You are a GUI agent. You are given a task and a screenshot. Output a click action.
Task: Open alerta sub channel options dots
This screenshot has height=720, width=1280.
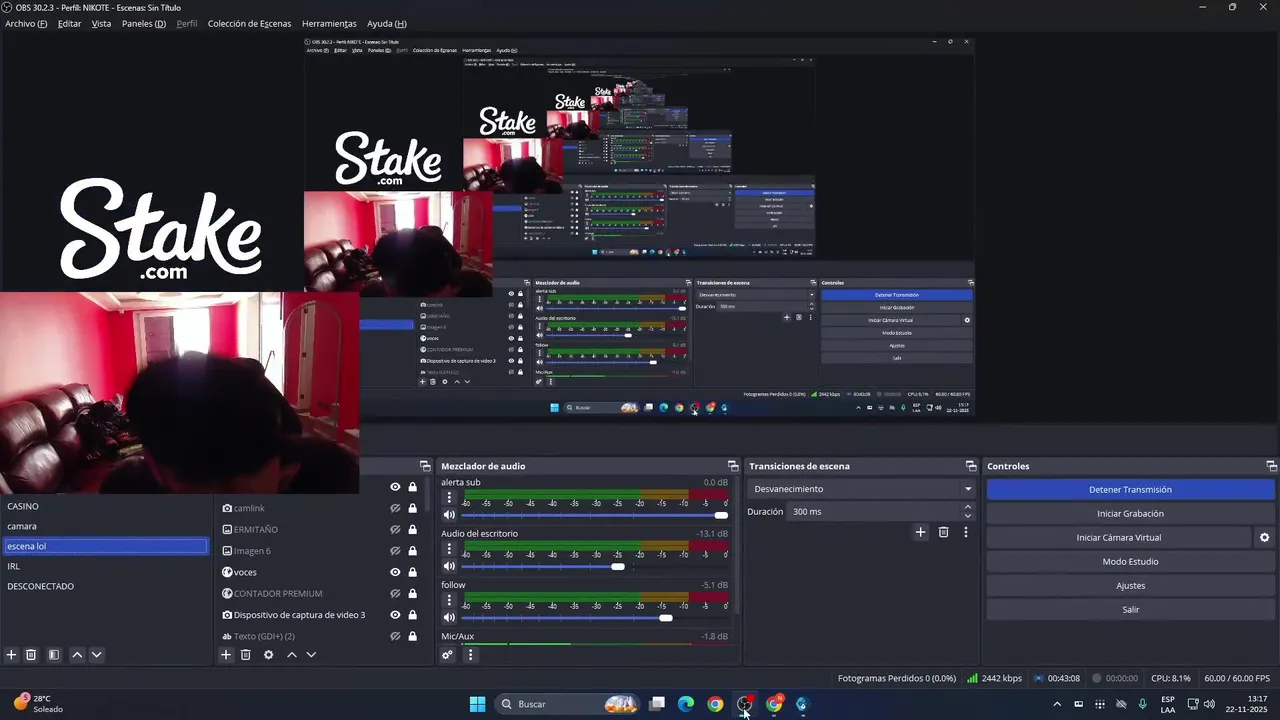click(x=449, y=497)
